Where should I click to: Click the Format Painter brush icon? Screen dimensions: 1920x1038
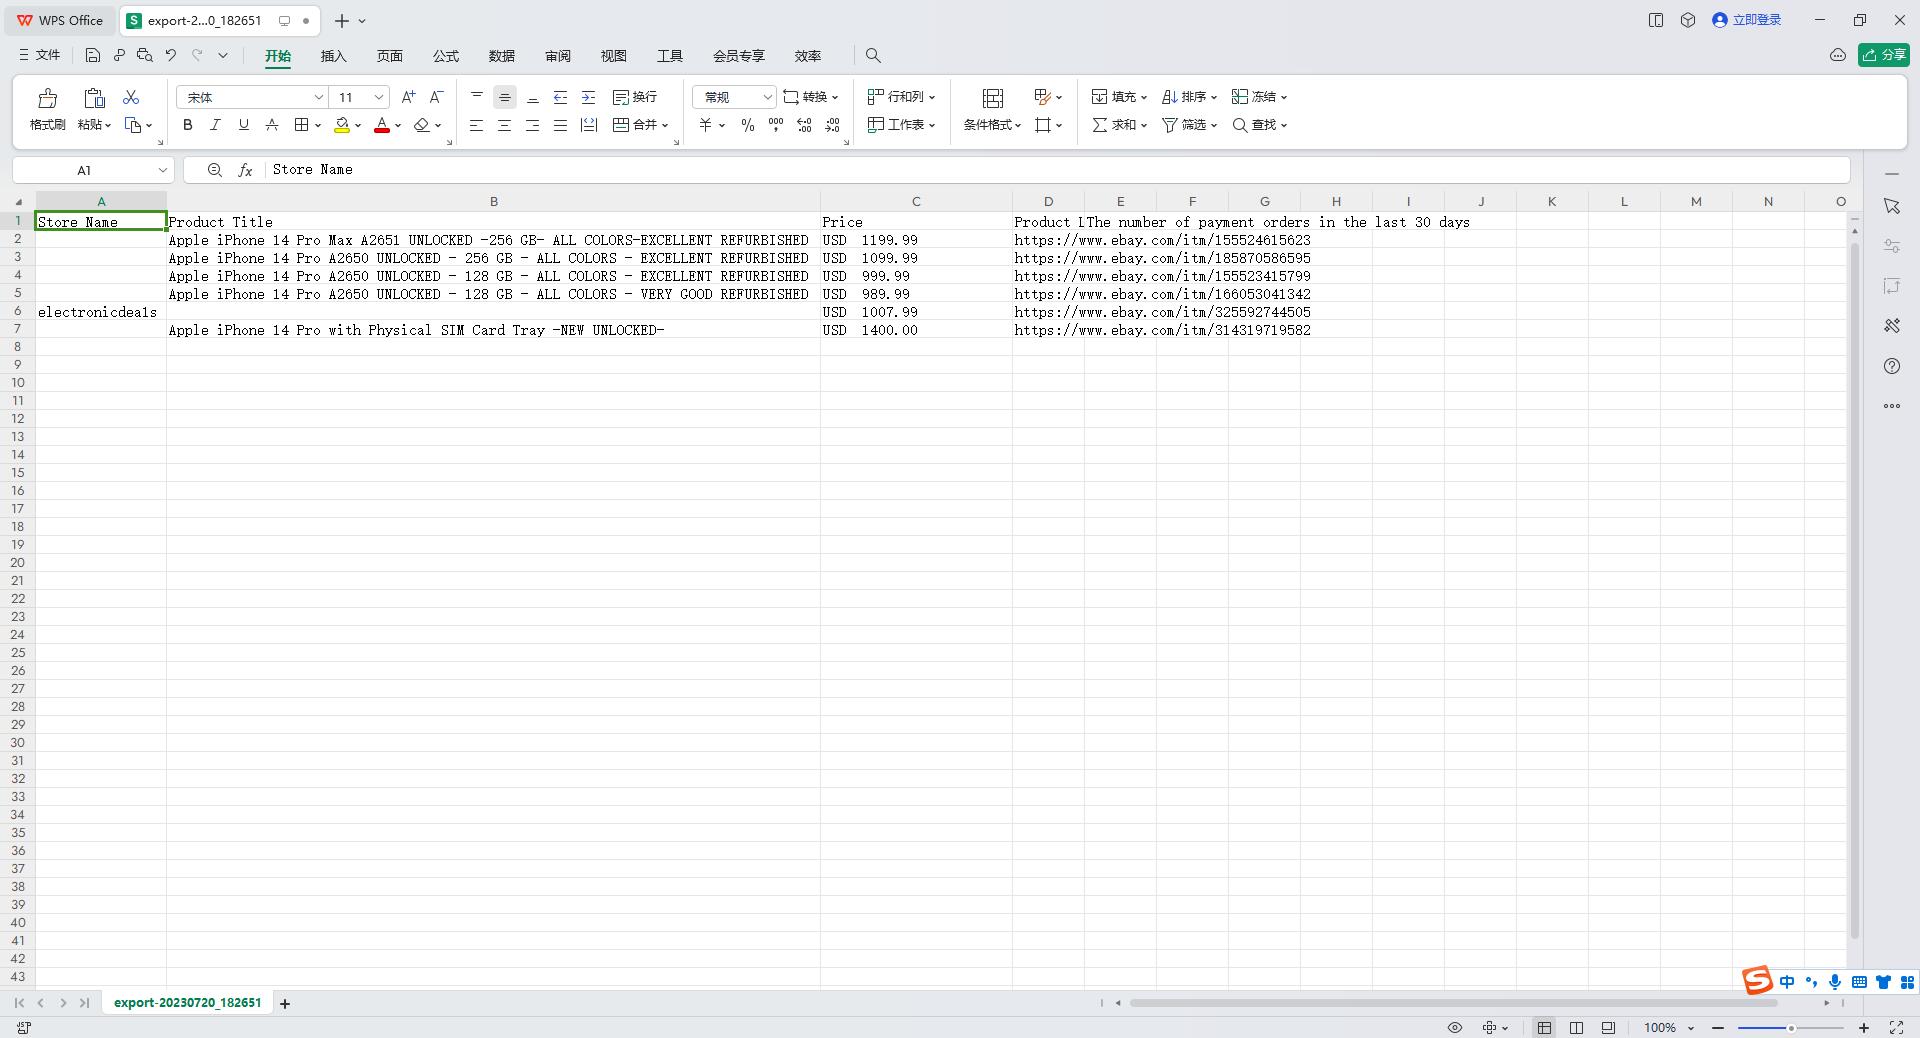(47, 98)
